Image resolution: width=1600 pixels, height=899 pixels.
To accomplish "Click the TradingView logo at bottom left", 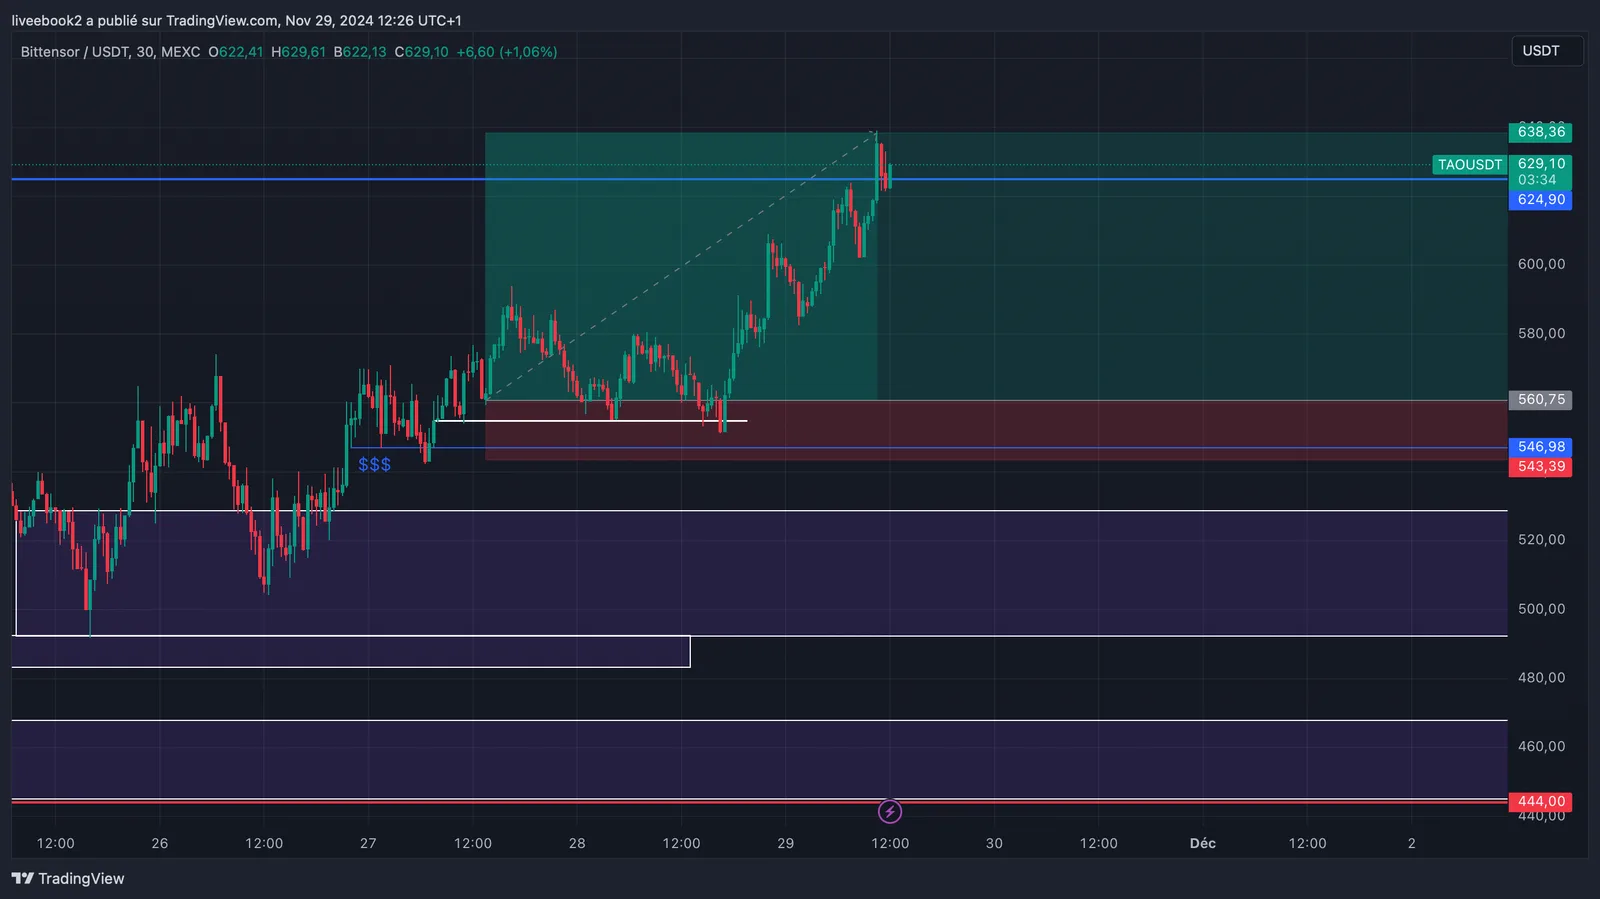I will (68, 878).
